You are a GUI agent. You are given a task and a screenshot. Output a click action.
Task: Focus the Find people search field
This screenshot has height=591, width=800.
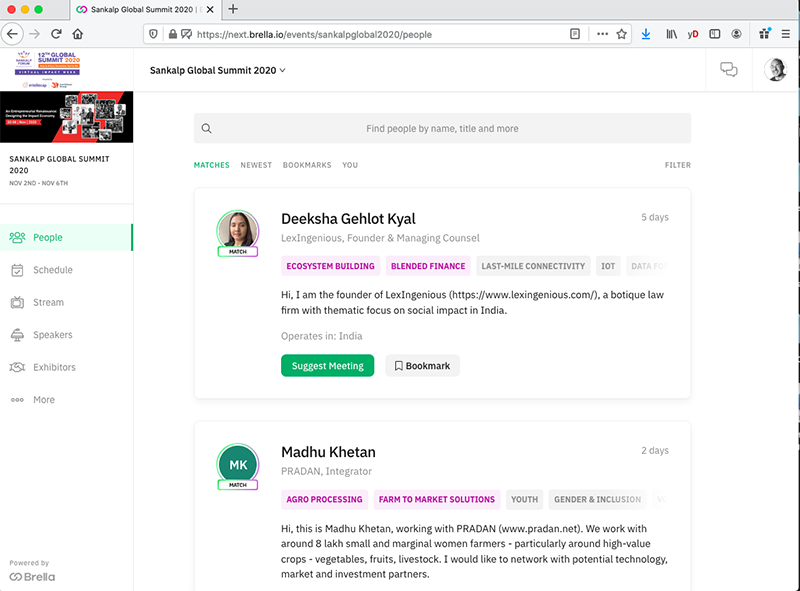[x=442, y=129]
